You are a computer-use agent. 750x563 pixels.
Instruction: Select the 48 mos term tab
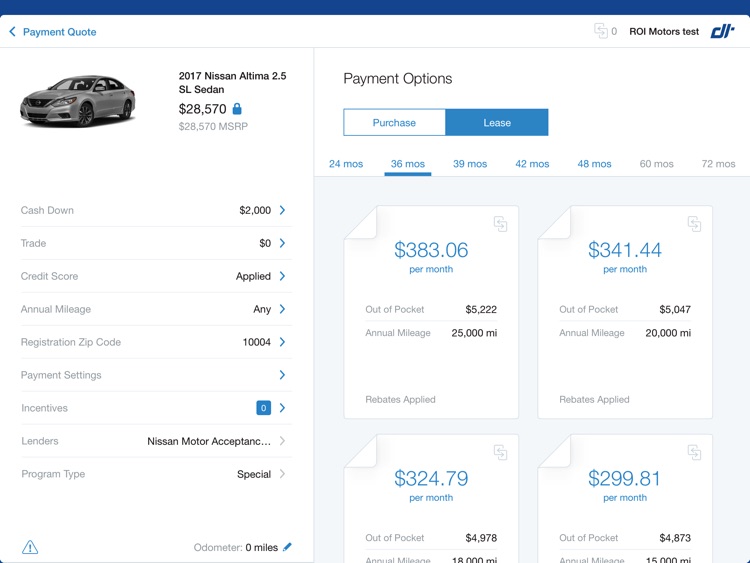point(594,164)
